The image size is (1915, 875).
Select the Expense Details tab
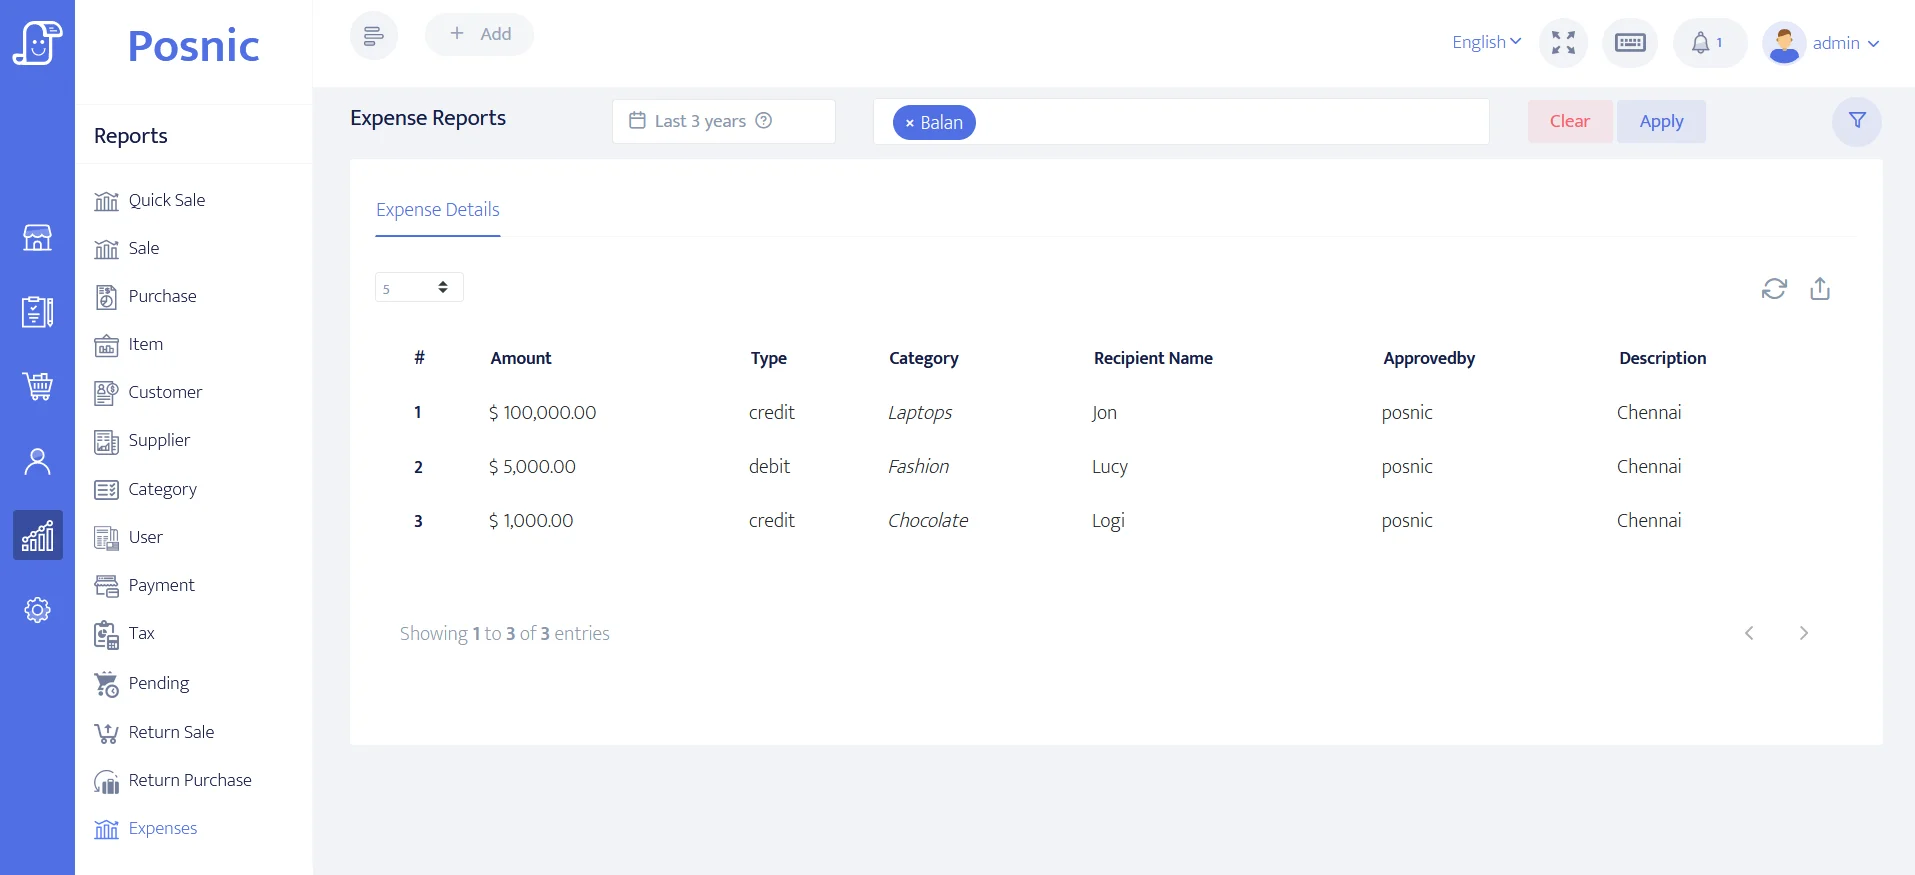[x=437, y=210]
